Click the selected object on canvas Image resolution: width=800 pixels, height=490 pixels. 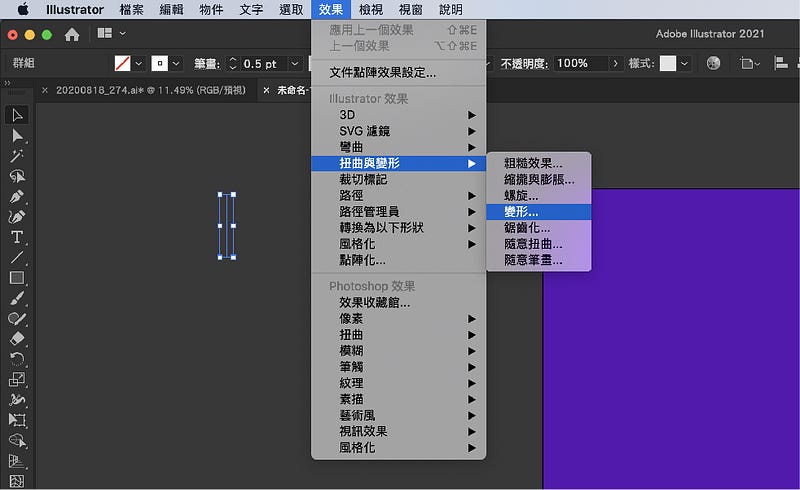coord(227,226)
